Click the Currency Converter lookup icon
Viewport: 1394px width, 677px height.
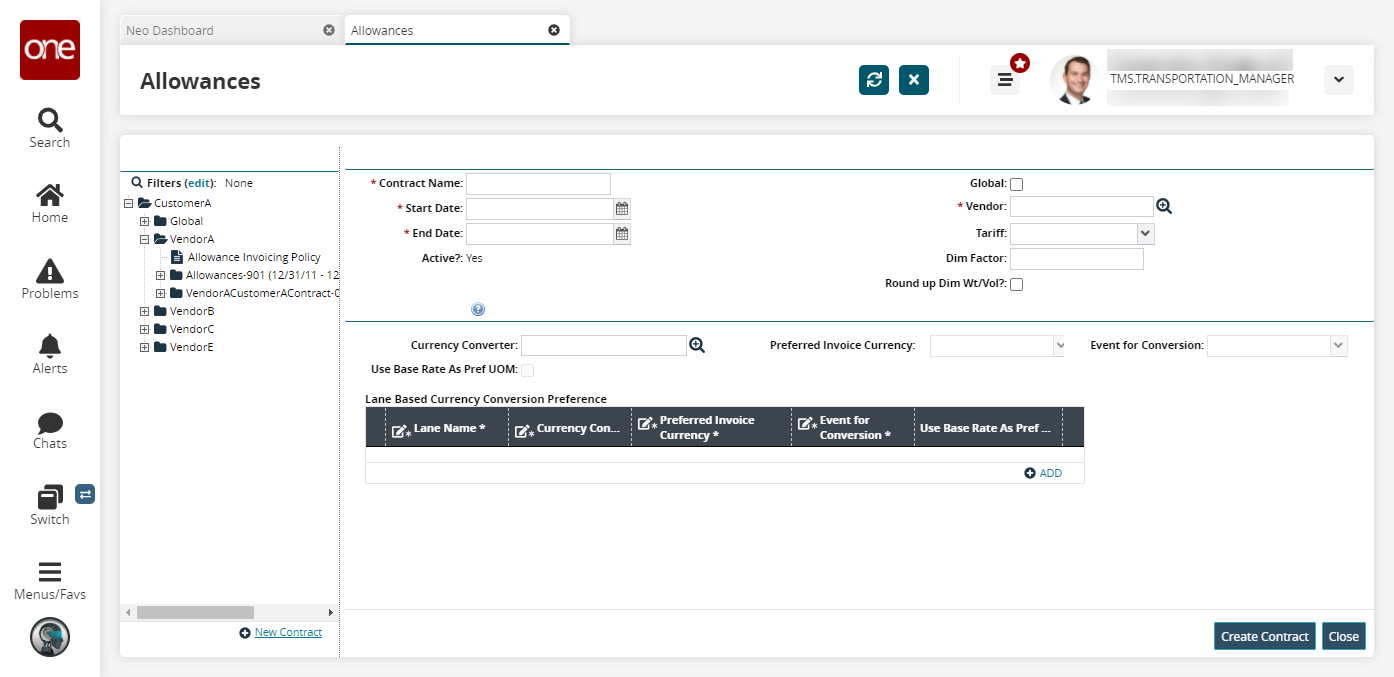(697, 345)
